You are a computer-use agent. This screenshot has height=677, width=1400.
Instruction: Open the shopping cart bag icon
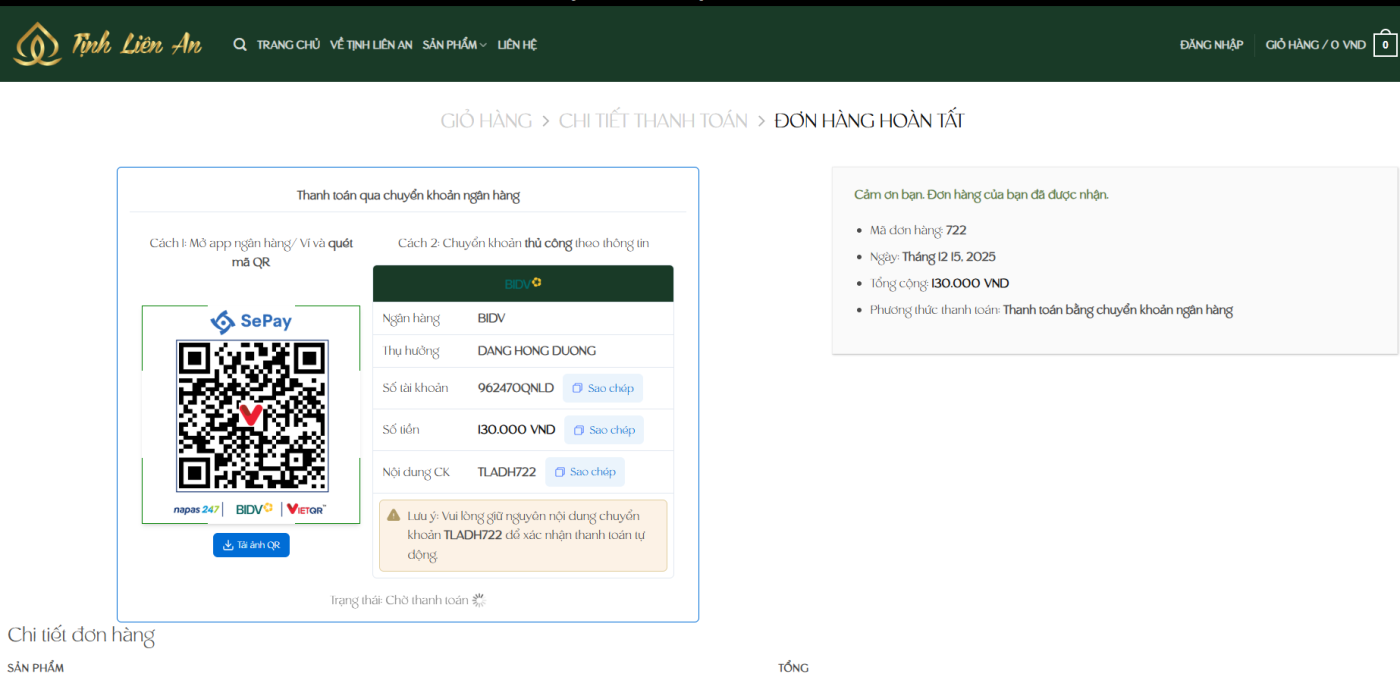click(x=1385, y=44)
